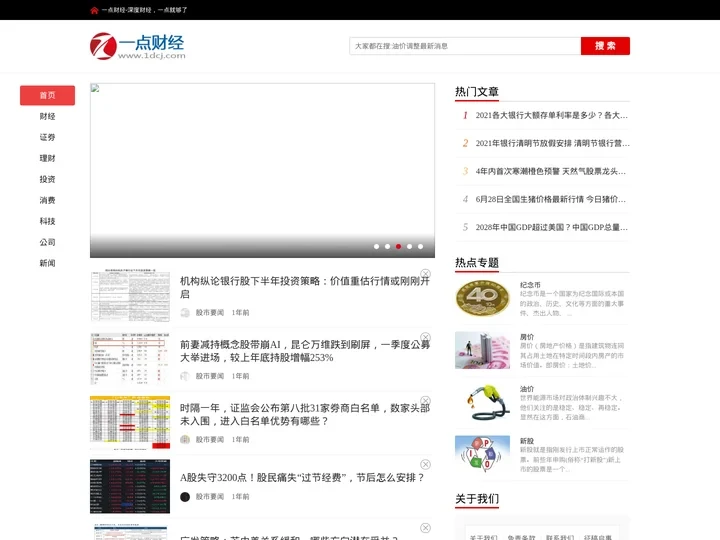Open the 财经 category
Viewport: 720px width, 540px height.
click(47, 117)
